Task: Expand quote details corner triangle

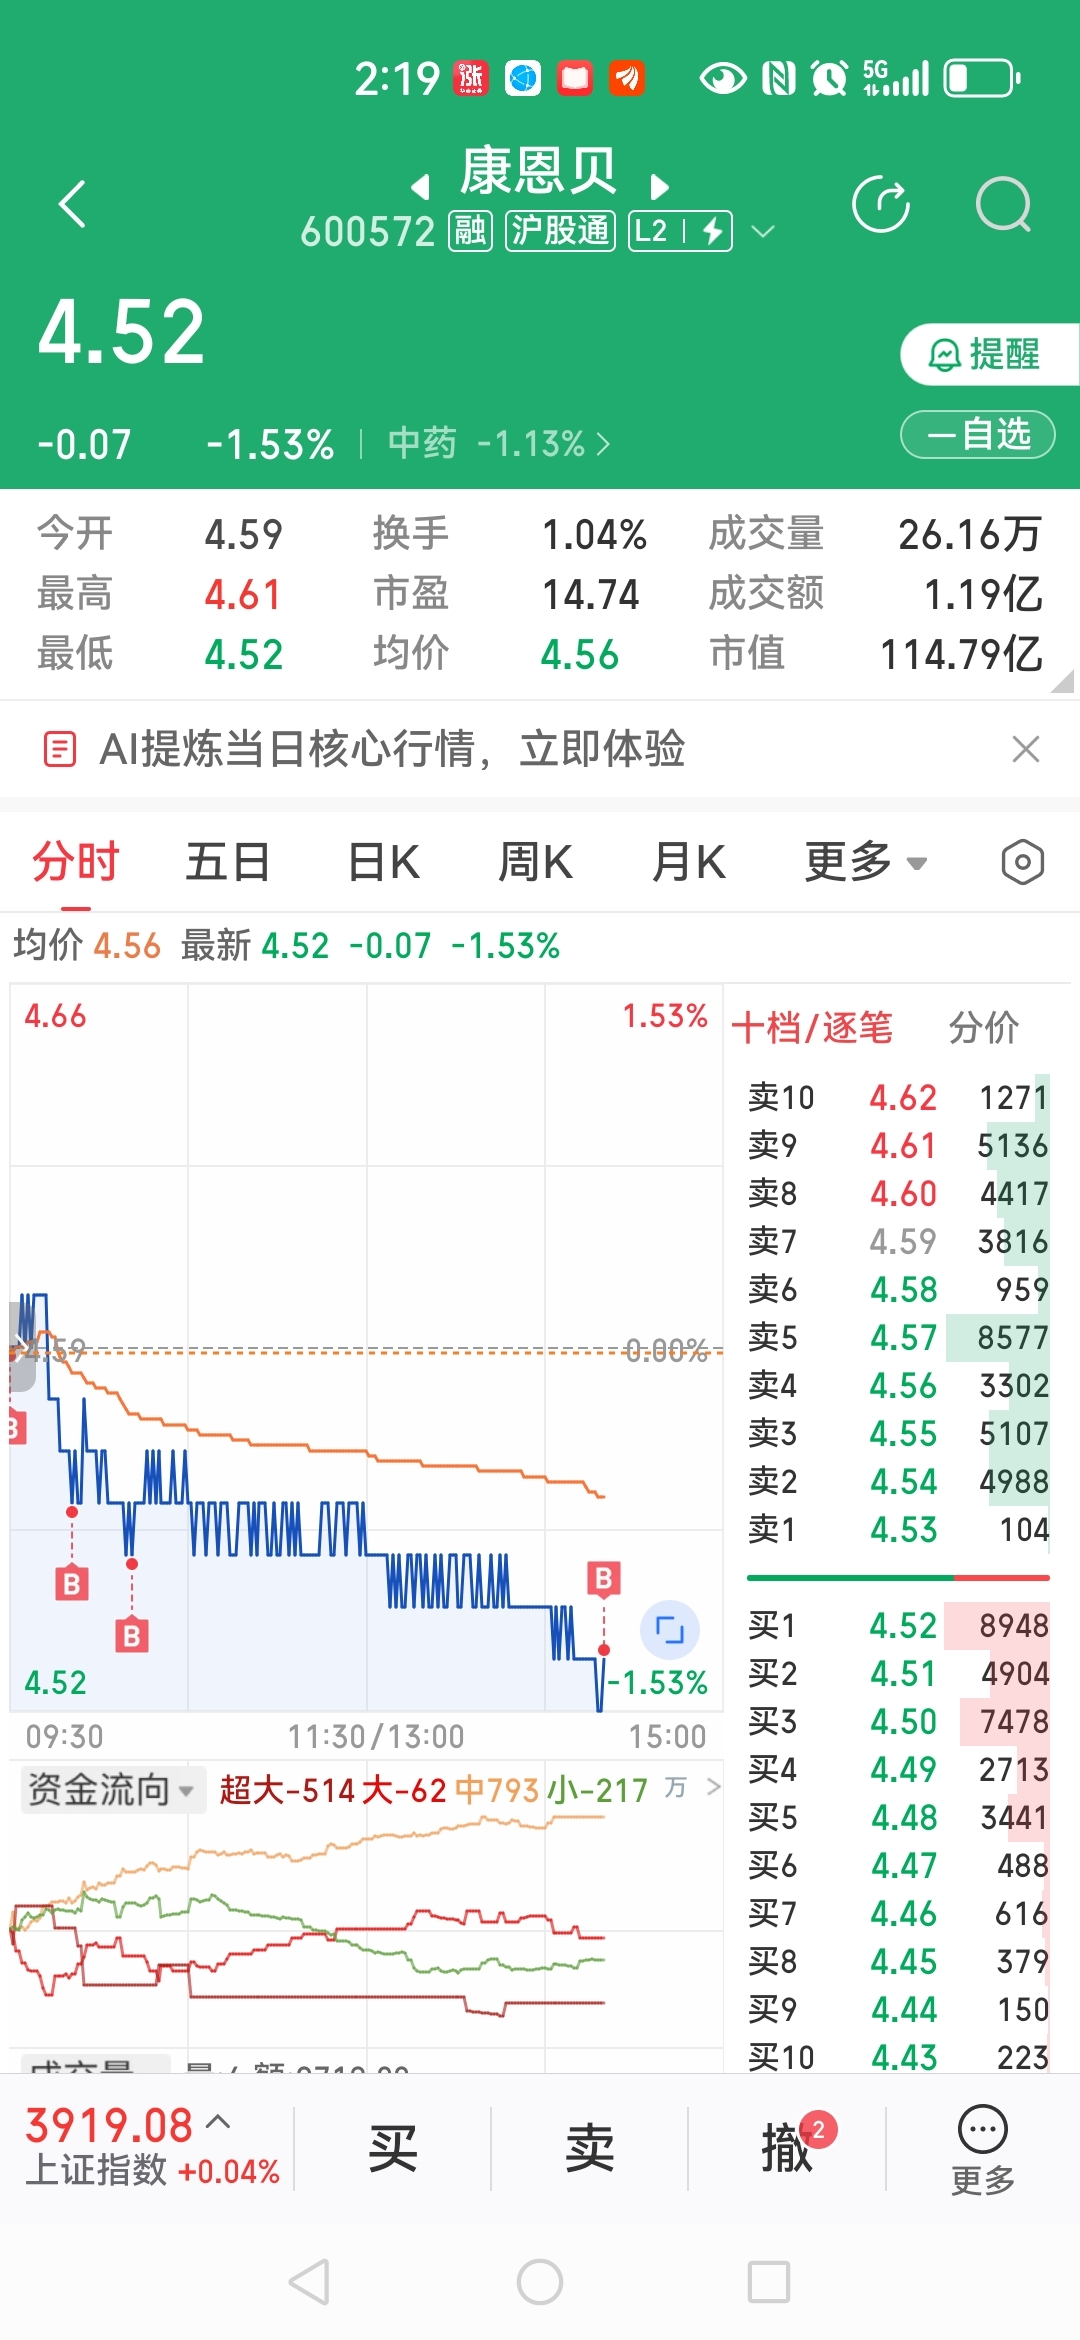Action: 1063,682
